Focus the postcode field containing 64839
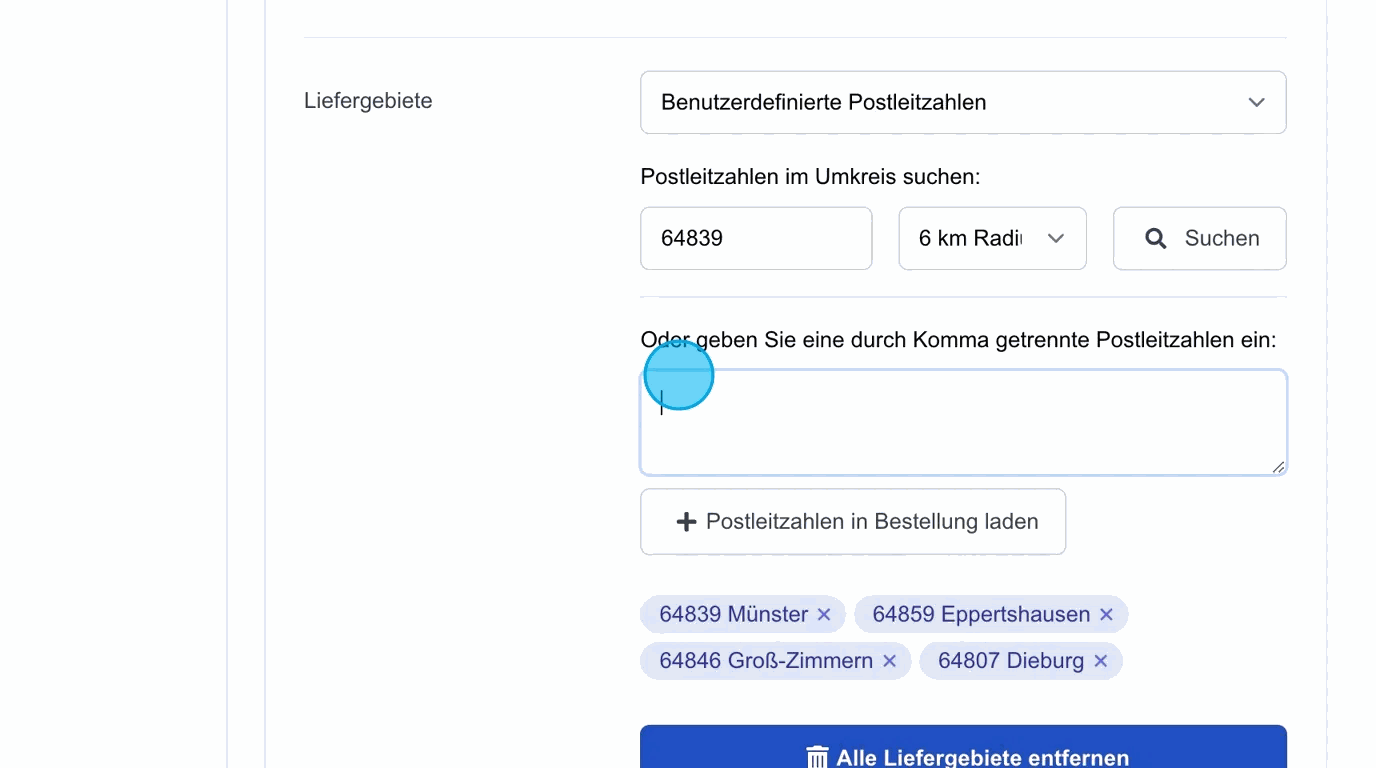 [756, 238]
